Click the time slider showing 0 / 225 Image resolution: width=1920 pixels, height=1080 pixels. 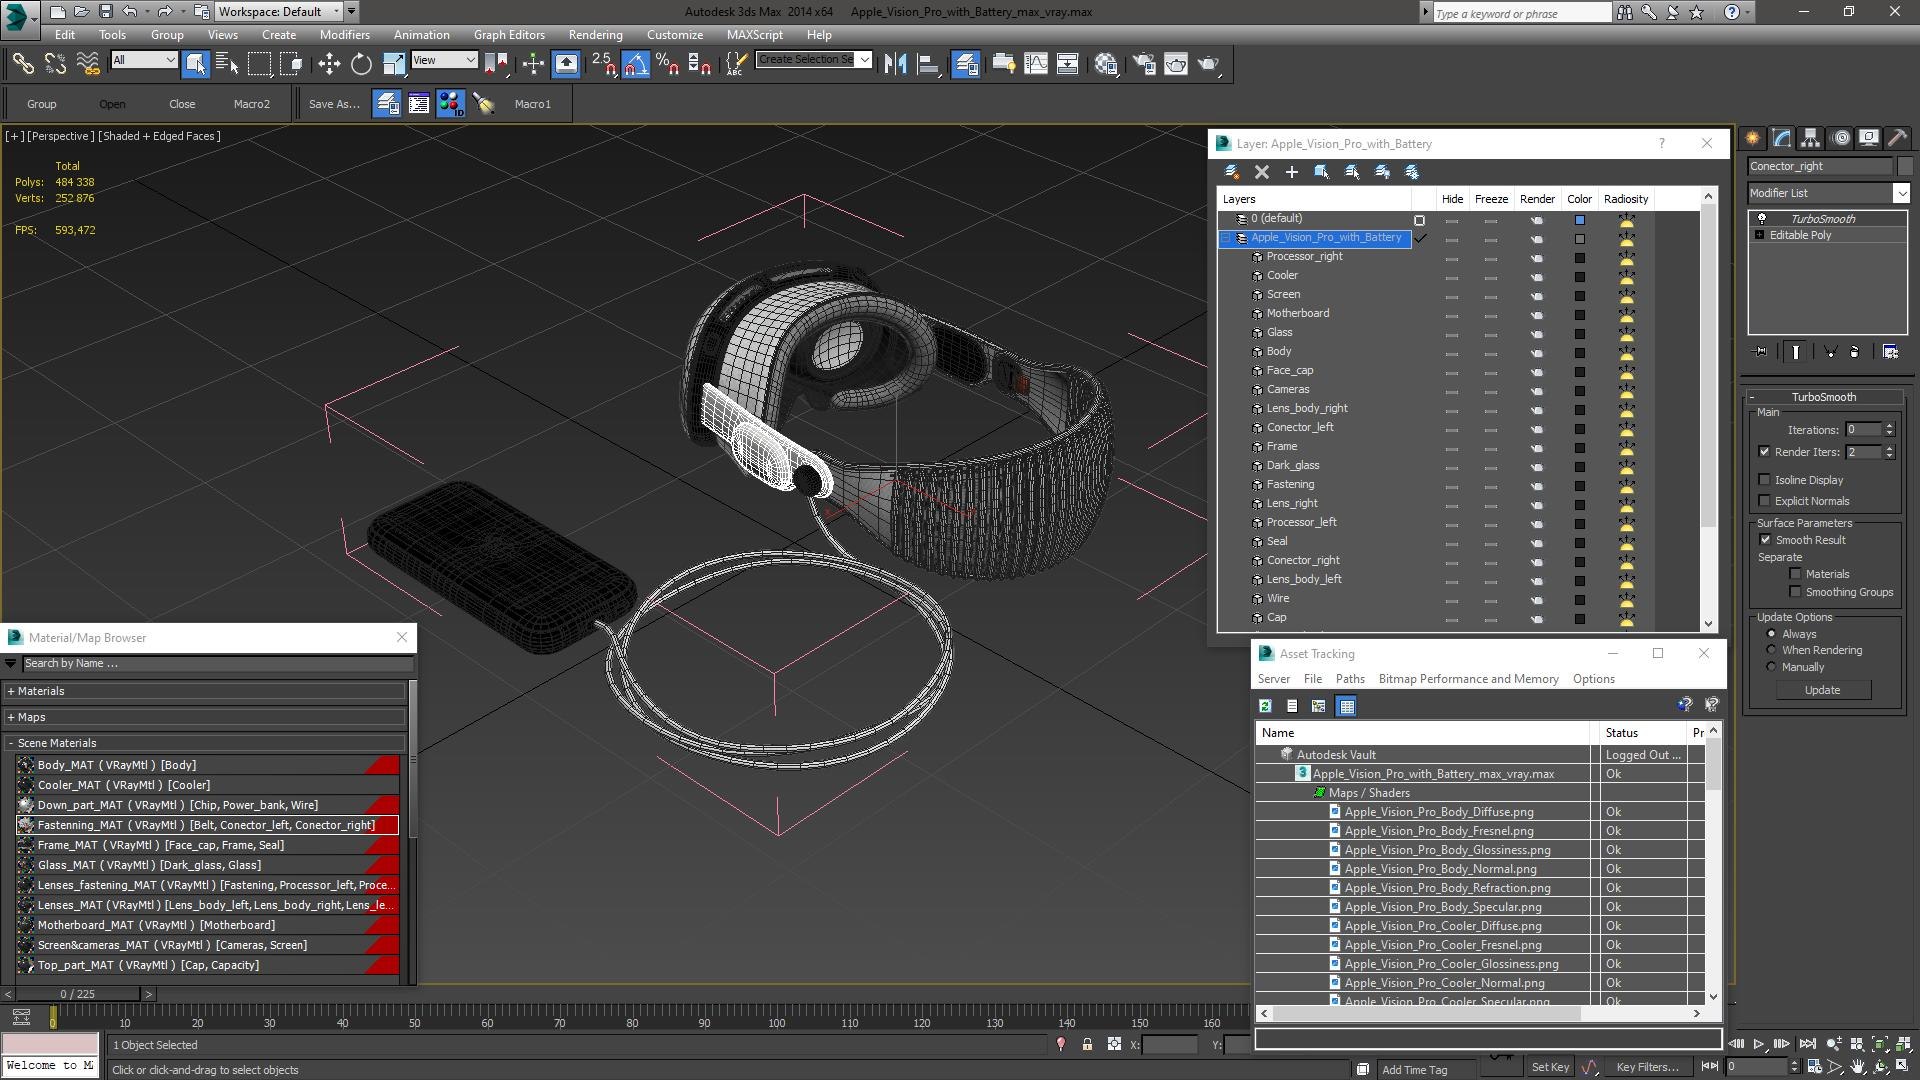click(78, 994)
